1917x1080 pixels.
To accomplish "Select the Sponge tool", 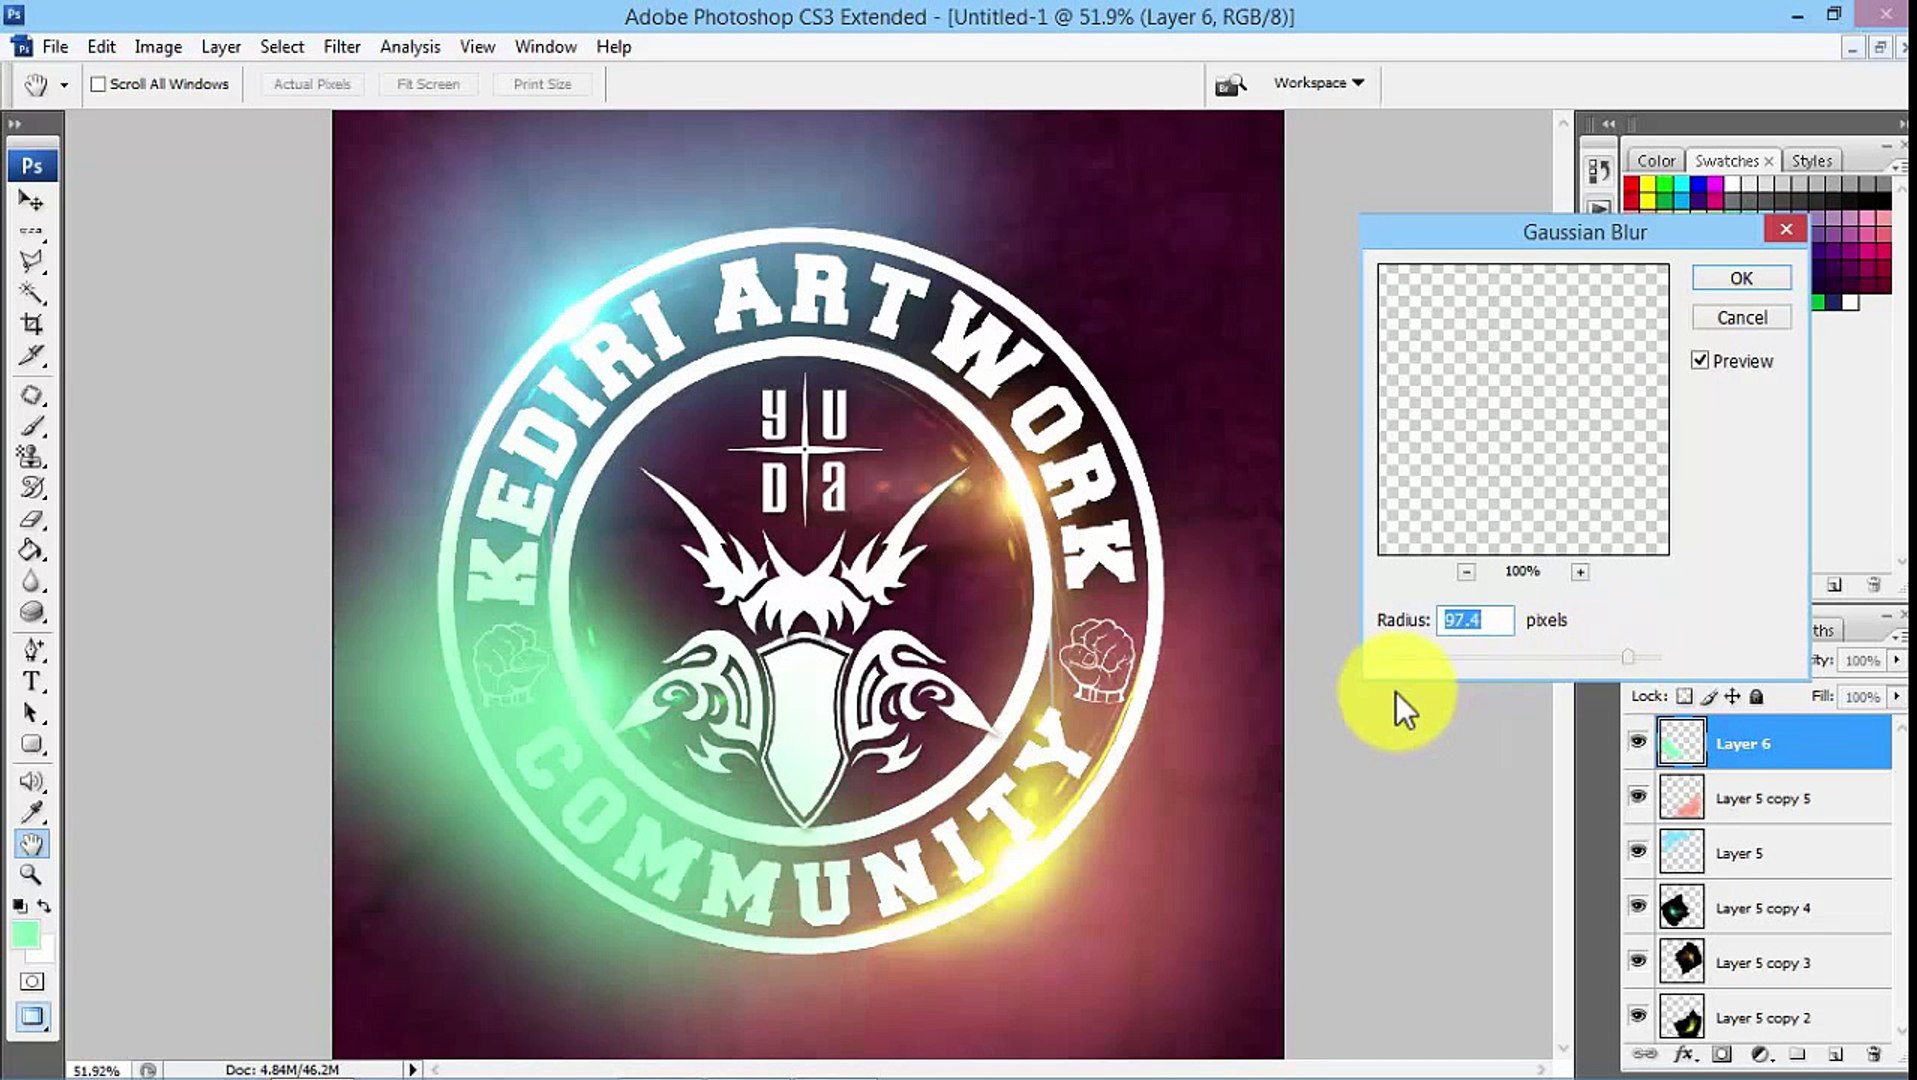I will (31, 612).
